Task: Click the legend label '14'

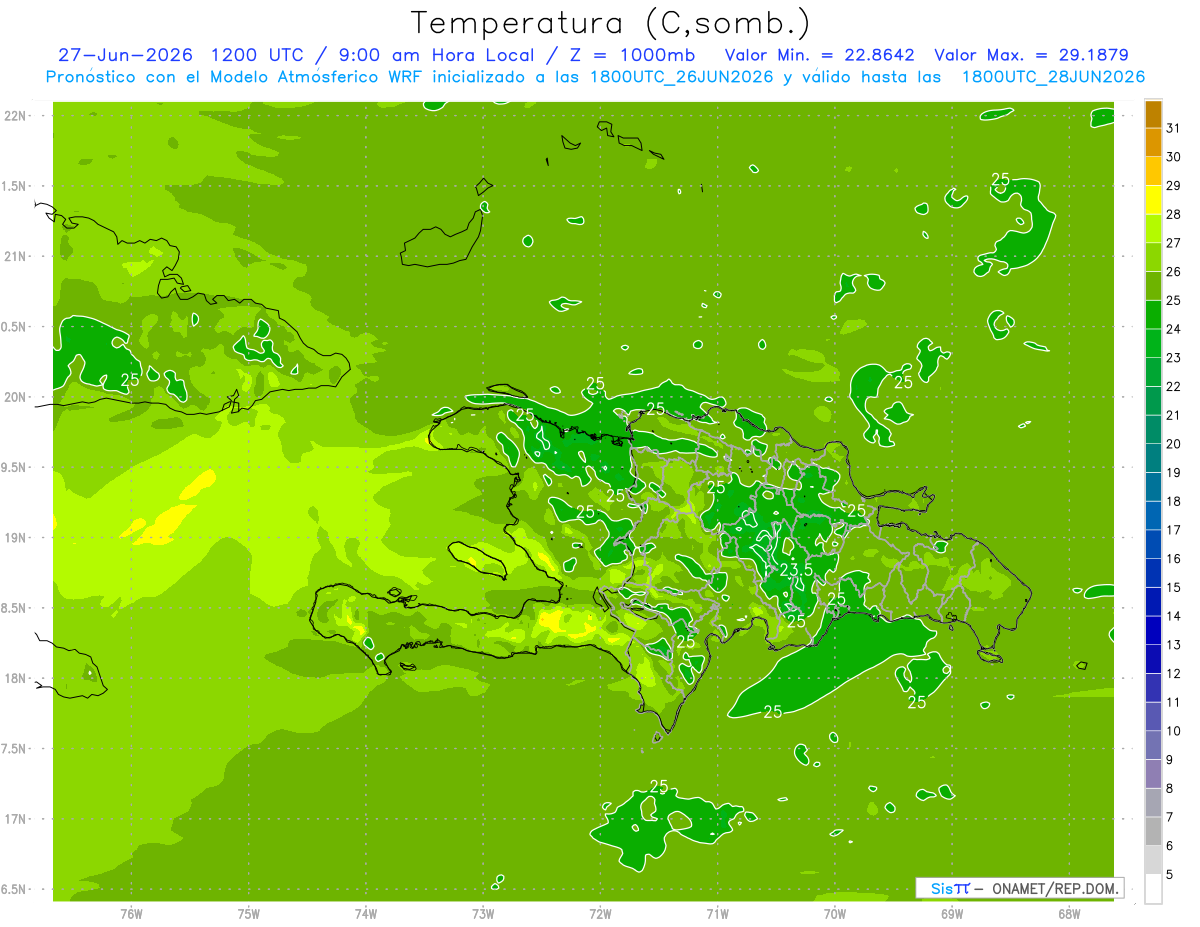Action: click(1174, 616)
